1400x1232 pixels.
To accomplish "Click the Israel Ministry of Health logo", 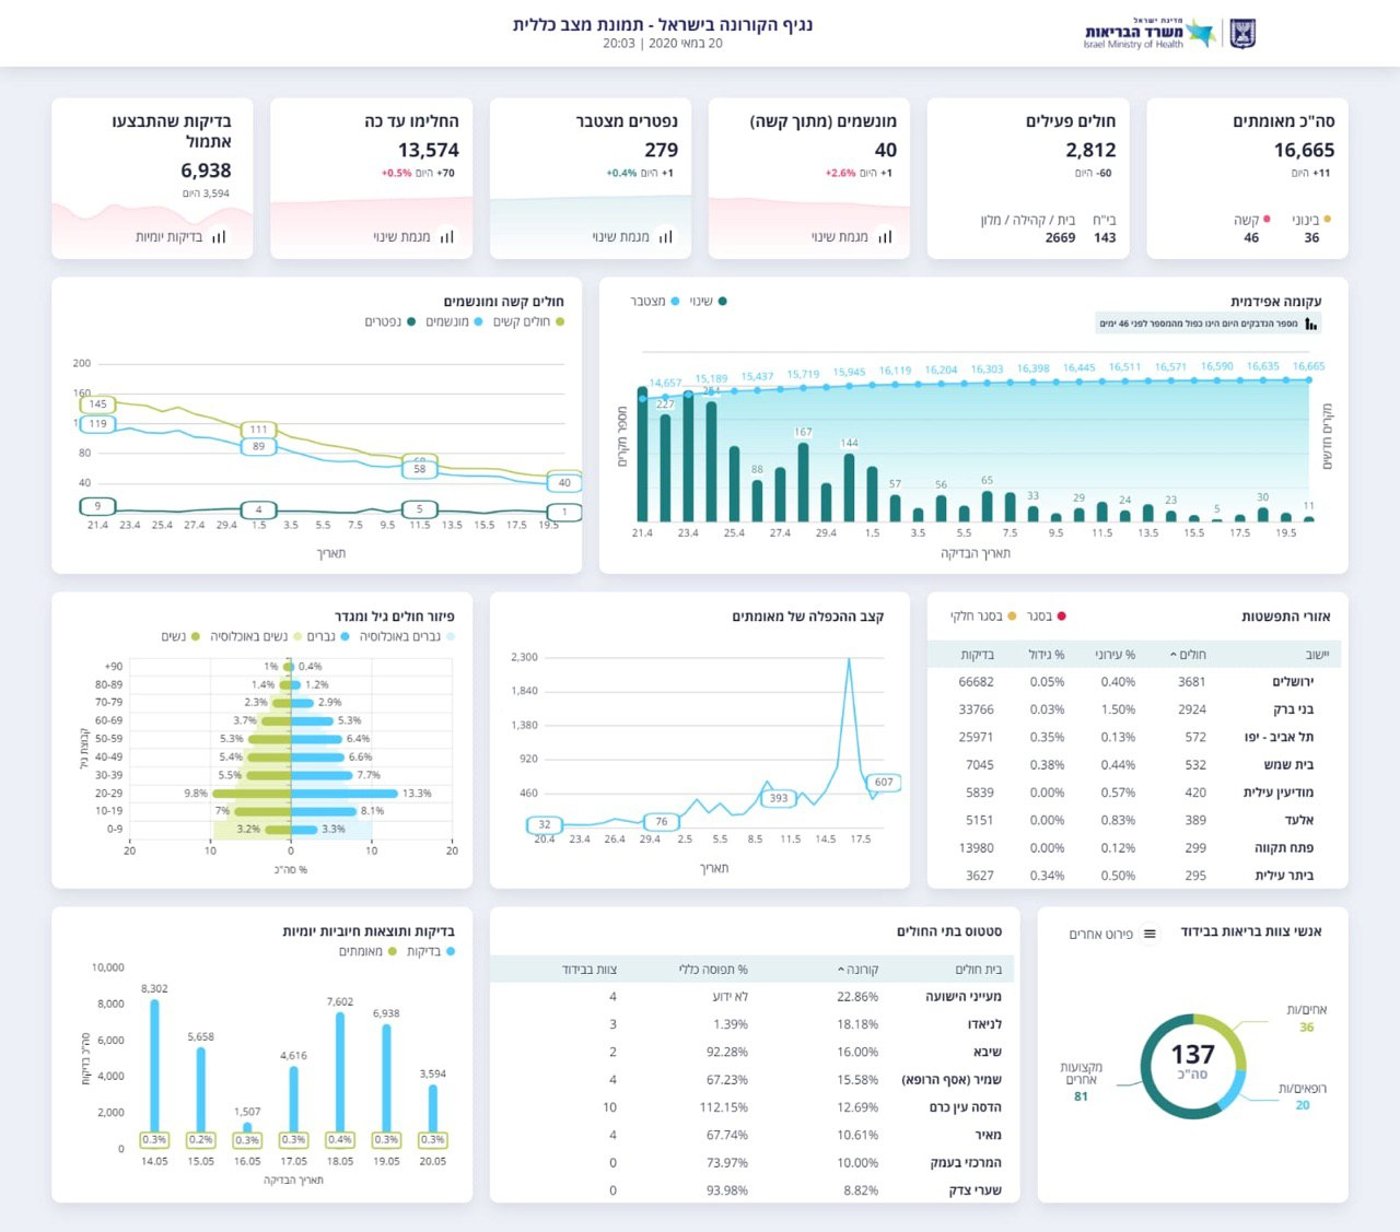I will pos(1149,33).
